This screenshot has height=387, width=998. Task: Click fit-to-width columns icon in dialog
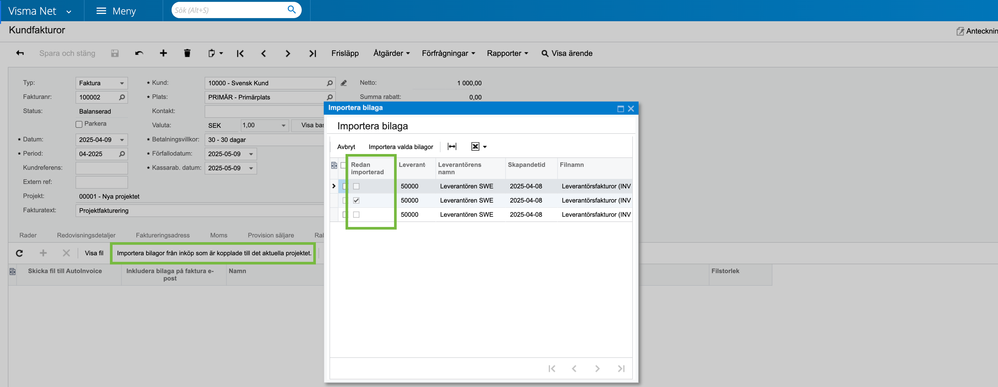pyautogui.click(x=452, y=146)
